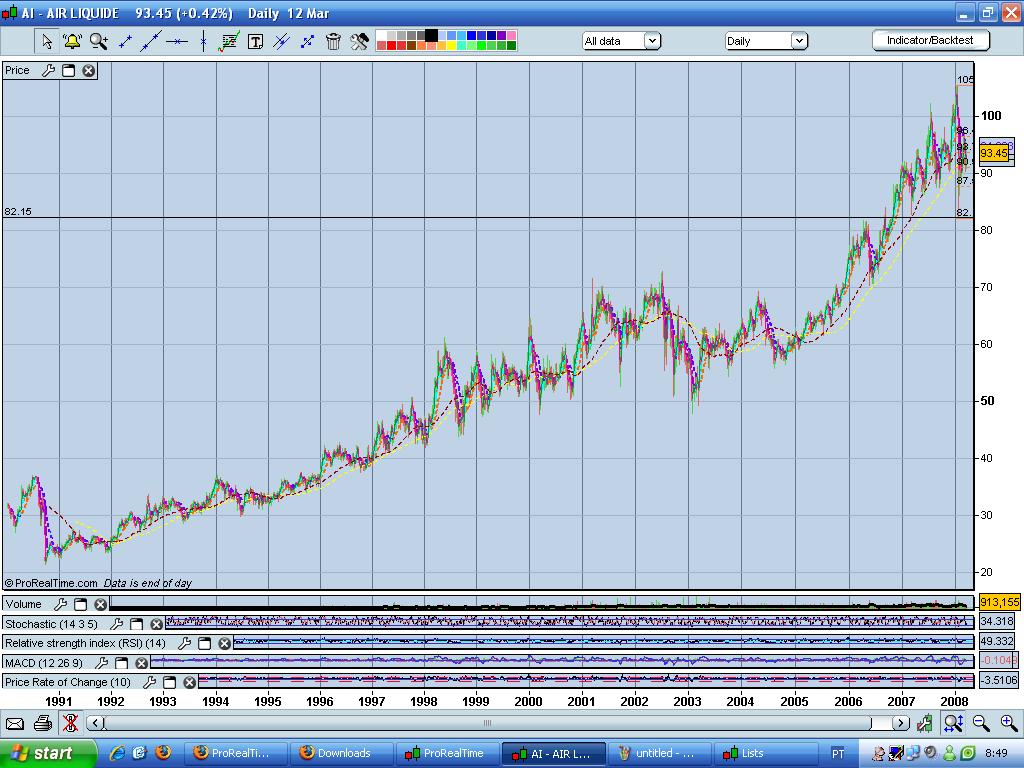Click the PT language indicator
1024x768 pixels.
(x=838, y=754)
